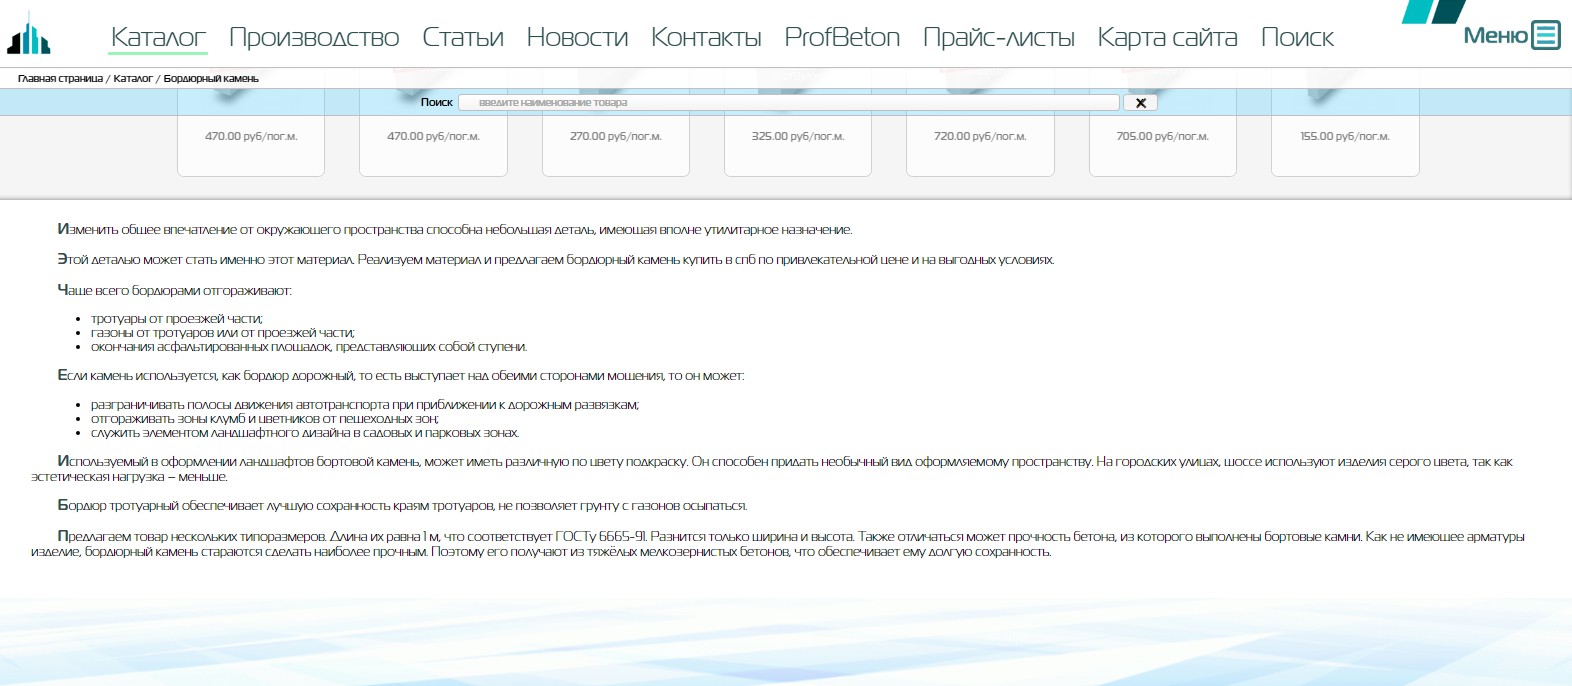The image size is (1572, 686).
Task: Select the 270.00 руб/пог.м. product card
Action: [x=616, y=145]
